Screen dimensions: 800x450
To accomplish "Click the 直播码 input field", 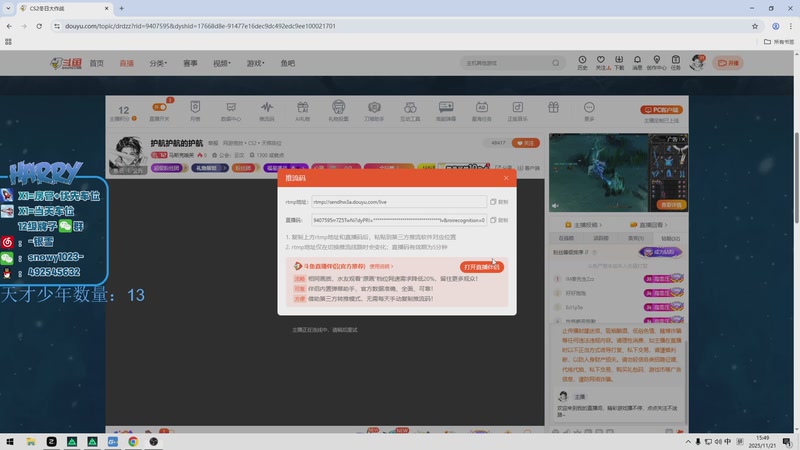I will point(398,220).
